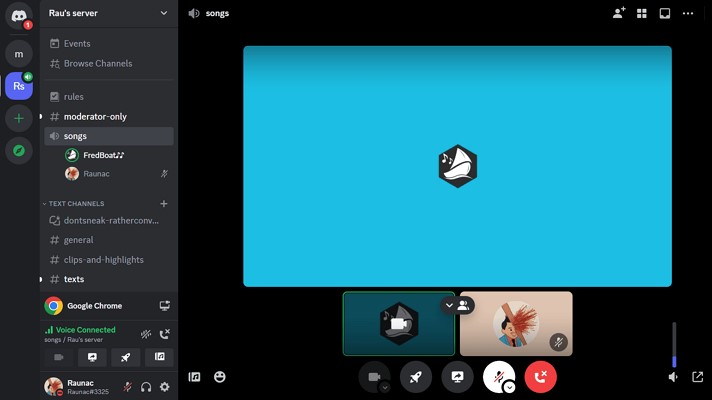712x400 pixels.
Task: Open user settings gear icon
Action: pos(165,387)
